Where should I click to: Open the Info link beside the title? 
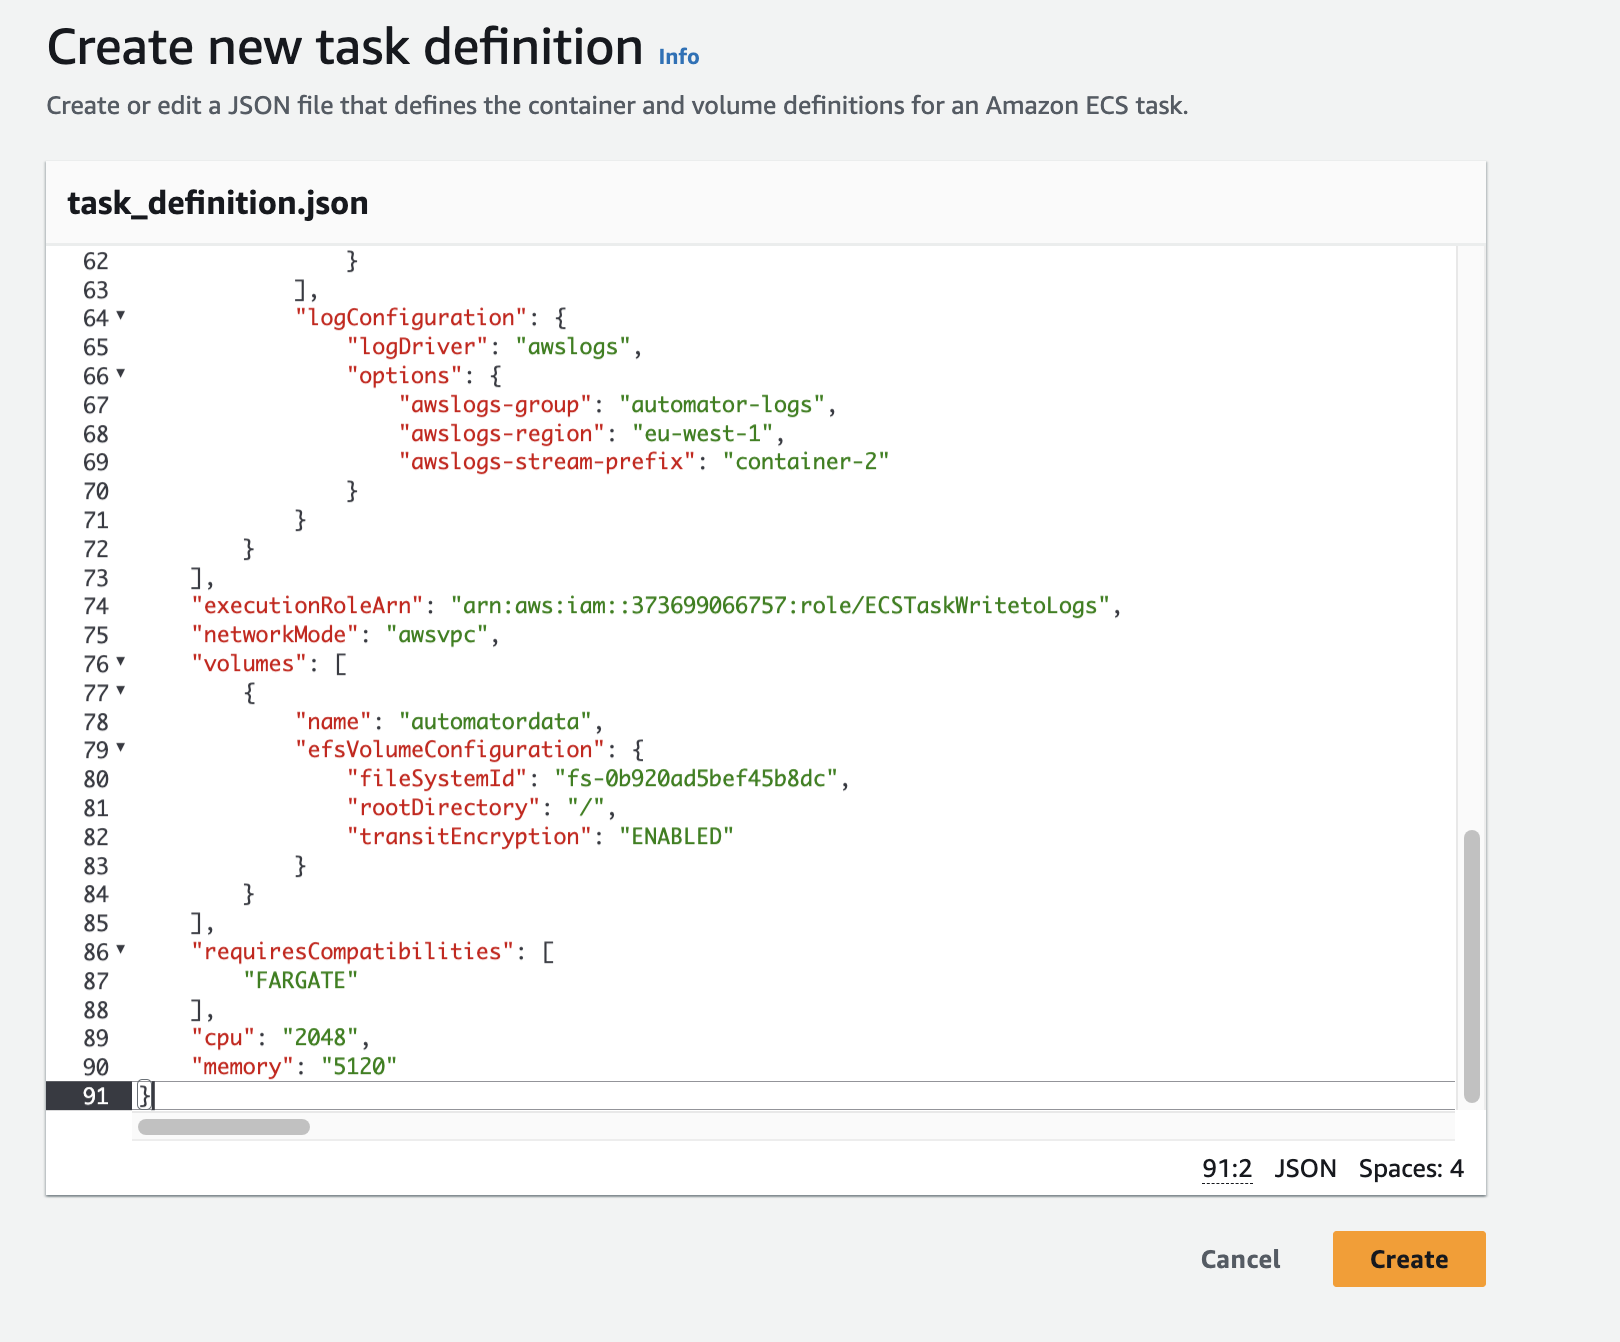point(678,57)
